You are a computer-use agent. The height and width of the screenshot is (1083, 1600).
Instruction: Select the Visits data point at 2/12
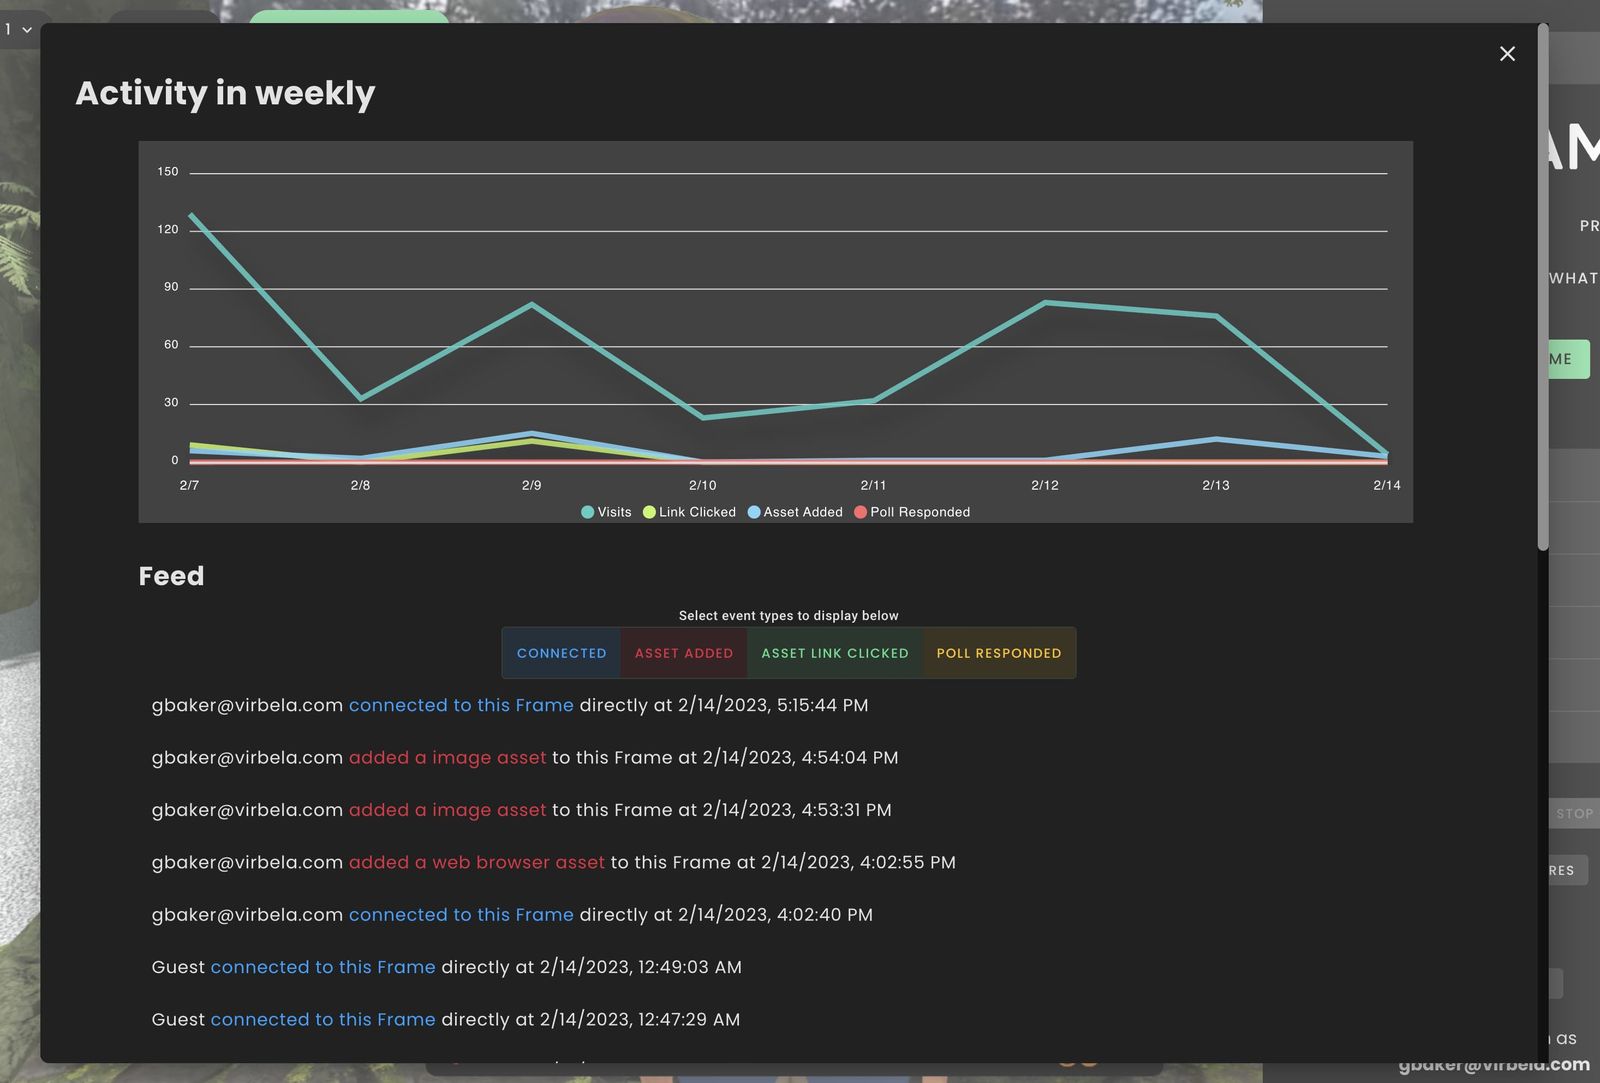tap(1045, 302)
